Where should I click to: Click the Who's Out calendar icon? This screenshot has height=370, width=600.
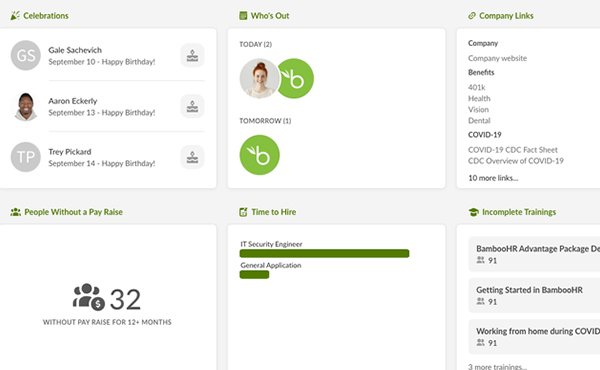(243, 16)
